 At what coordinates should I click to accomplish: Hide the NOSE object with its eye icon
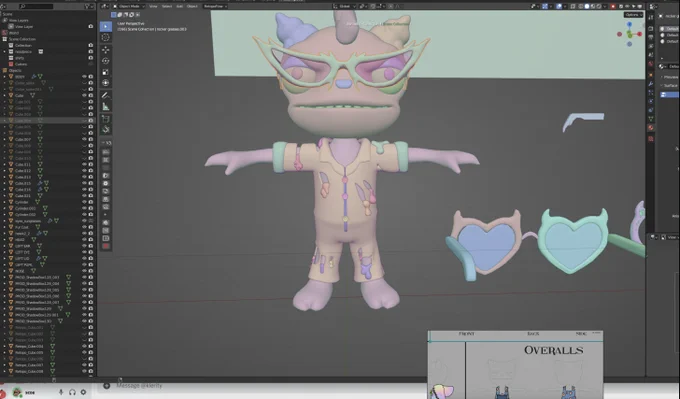click(x=85, y=271)
